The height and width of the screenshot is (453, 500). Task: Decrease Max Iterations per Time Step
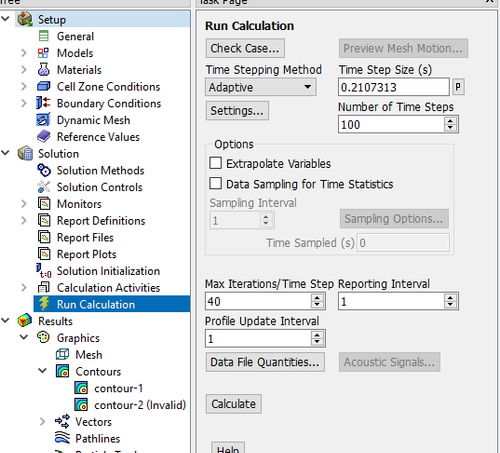(318, 305)
